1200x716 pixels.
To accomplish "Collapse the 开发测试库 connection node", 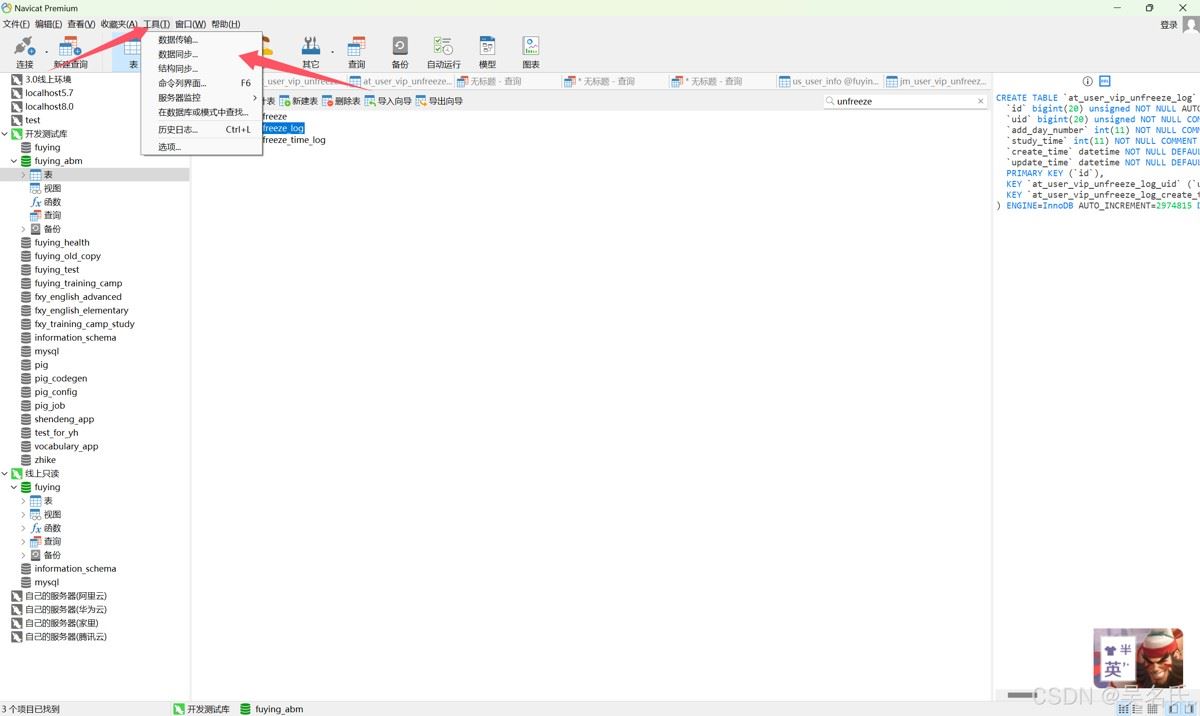I will (5, 134).
